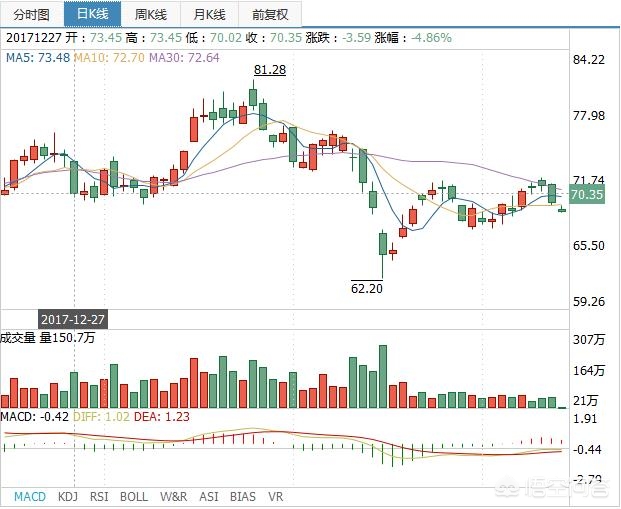Click the 77.98 price axis label
Image resolution: width=621 pixels, height=509 pixels.
(x=589, y=116)
